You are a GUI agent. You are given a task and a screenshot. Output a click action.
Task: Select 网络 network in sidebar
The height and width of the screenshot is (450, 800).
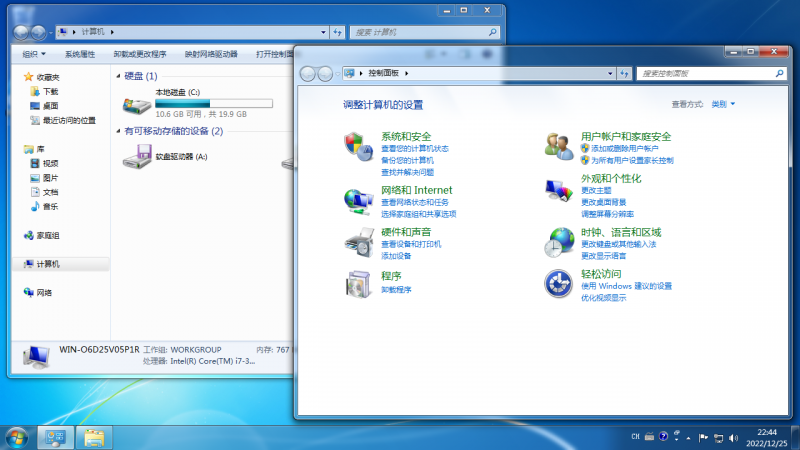pos(38,292)
